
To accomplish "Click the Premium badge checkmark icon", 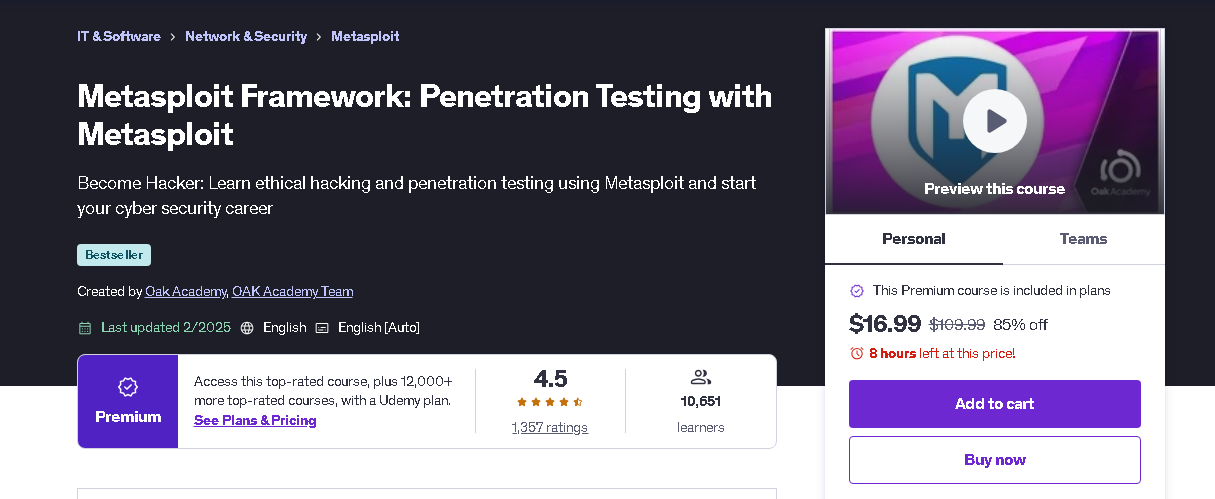I will point(128,387).
